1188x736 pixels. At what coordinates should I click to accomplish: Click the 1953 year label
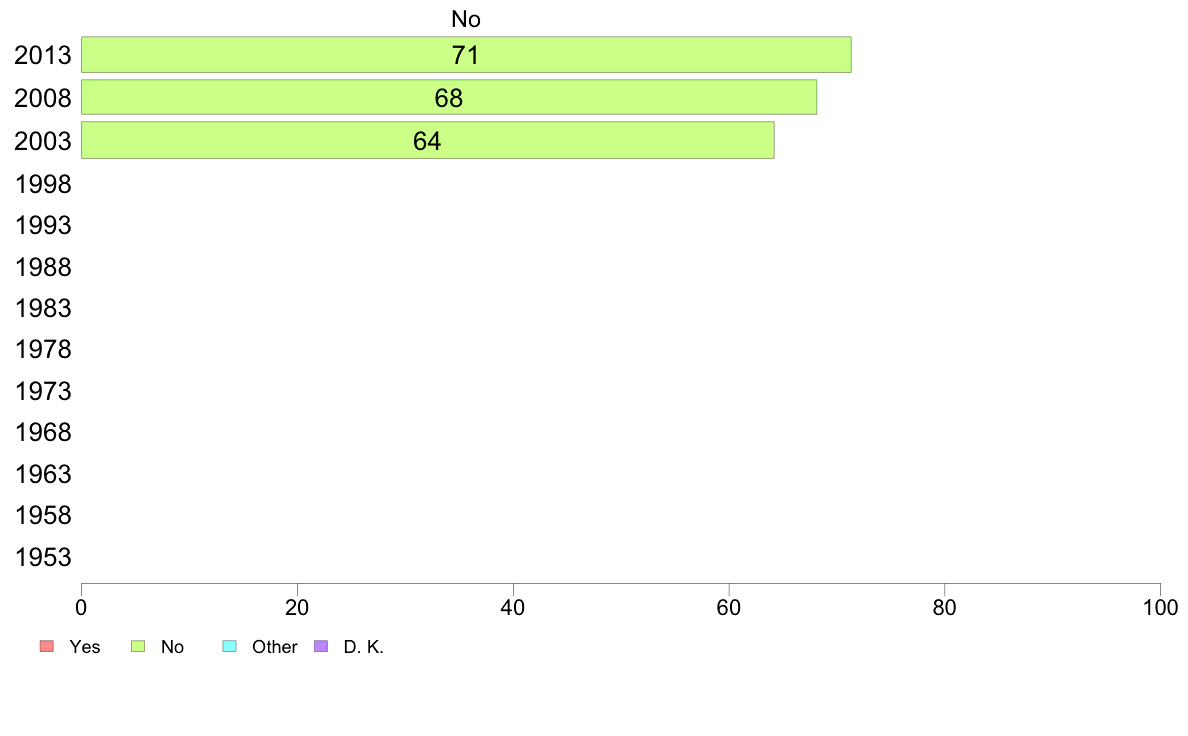42,557
